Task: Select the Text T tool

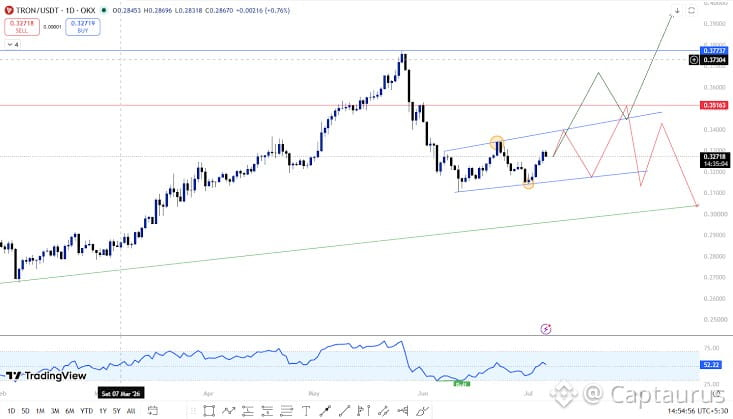Action: click(x=306, y=411)
